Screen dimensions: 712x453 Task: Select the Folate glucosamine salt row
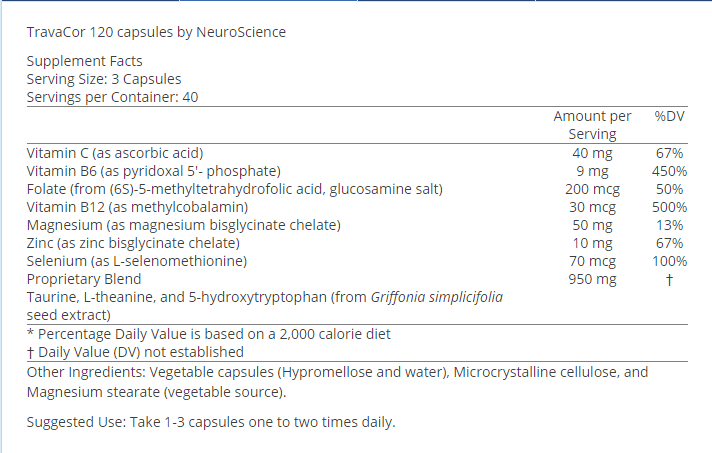point(357,189)
